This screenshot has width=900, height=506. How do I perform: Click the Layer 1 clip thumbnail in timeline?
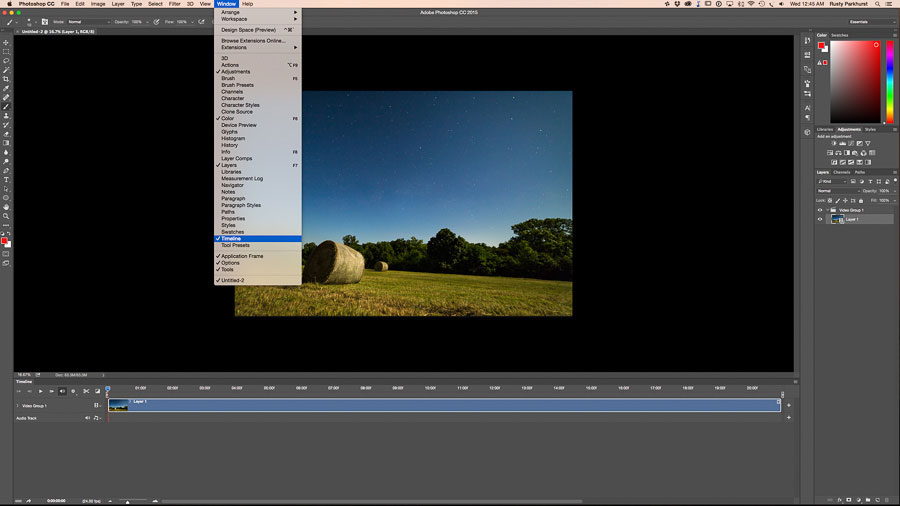tap(119, 405)
